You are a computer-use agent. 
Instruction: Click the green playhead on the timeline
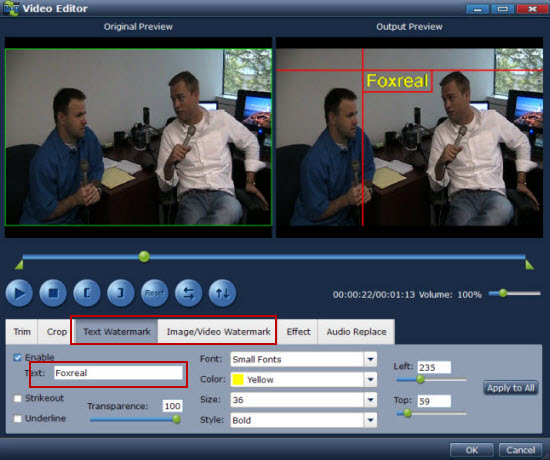pos(144,257)
